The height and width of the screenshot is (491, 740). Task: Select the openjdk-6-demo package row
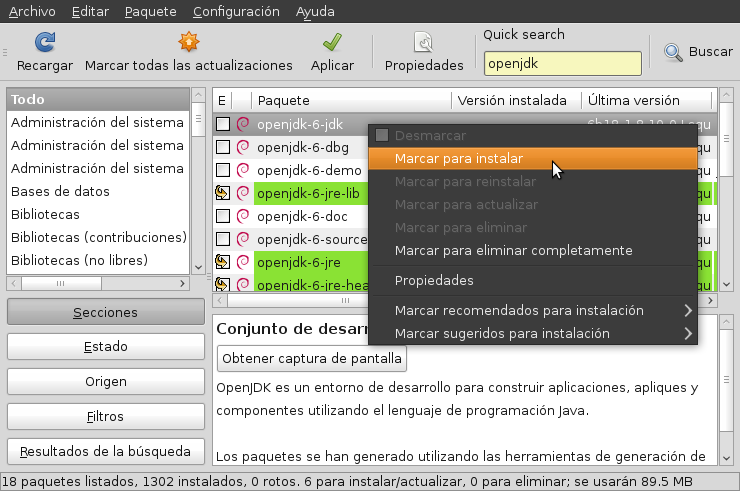click(x=290, y=170)
